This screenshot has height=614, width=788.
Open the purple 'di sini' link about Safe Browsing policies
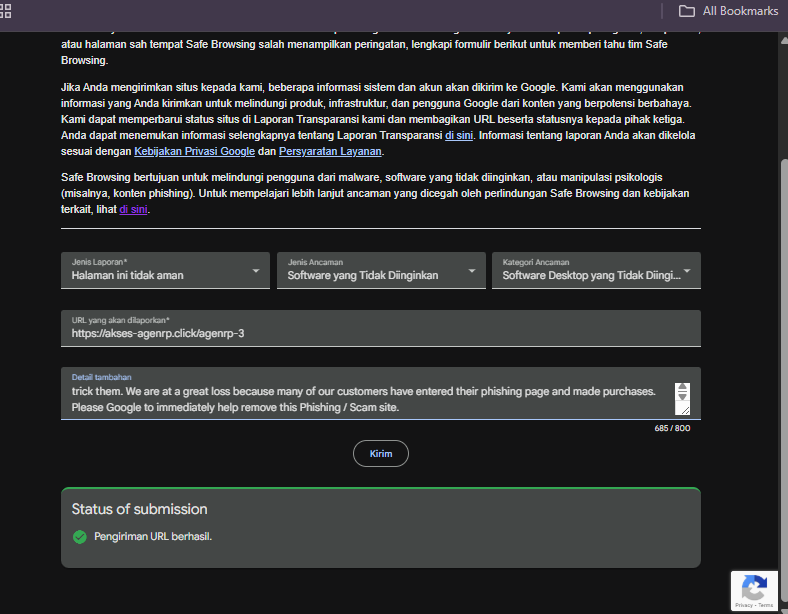133,210
